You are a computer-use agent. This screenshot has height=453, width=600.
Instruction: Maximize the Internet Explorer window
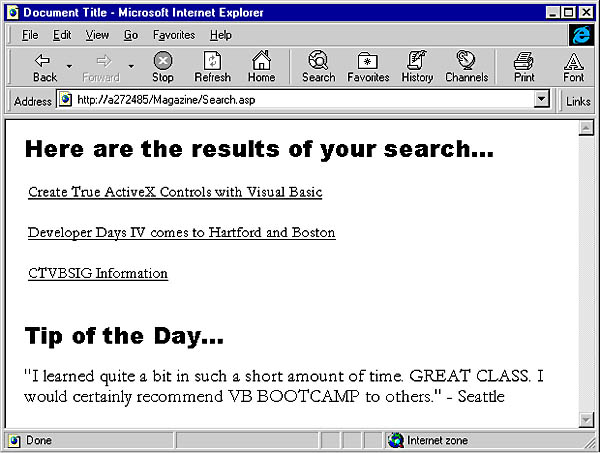tap(569, 13)
